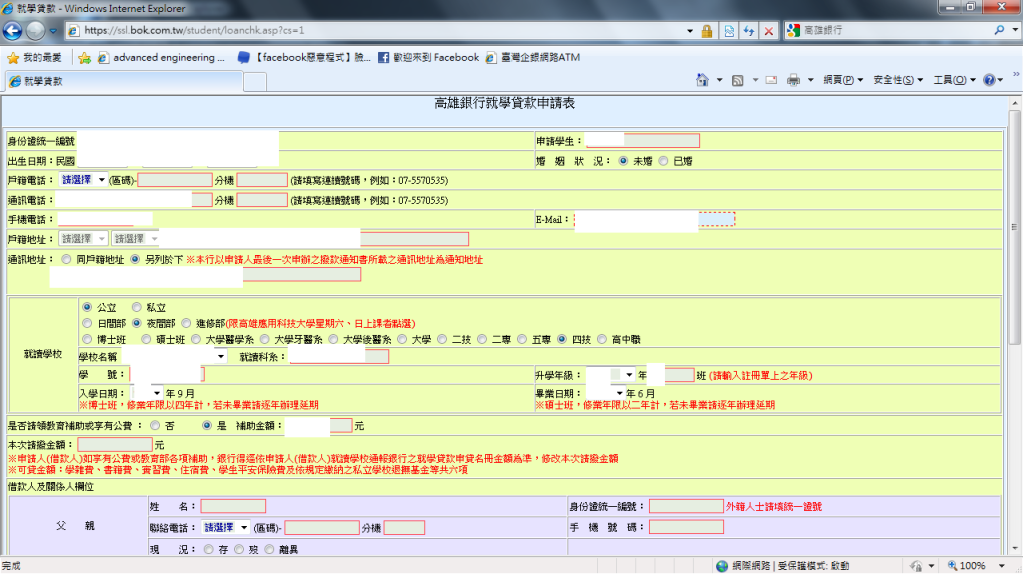The width and height of the screenshot is (1023, 574).
Task: Select 公立 school type radio
Action: (x=87, y=307)
